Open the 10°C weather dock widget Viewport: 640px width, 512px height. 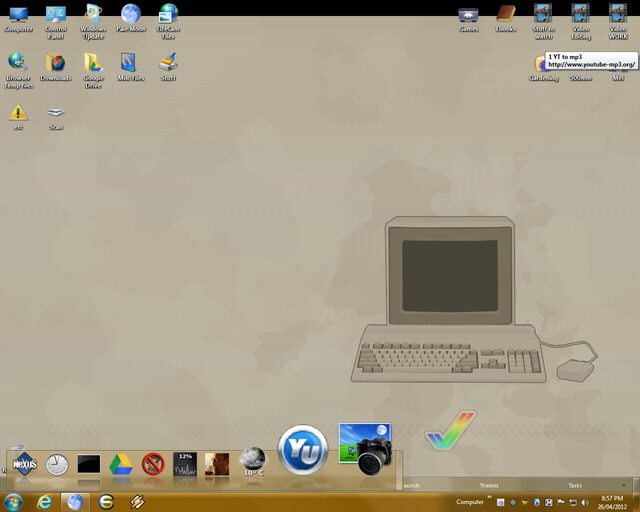pos(253,461)
